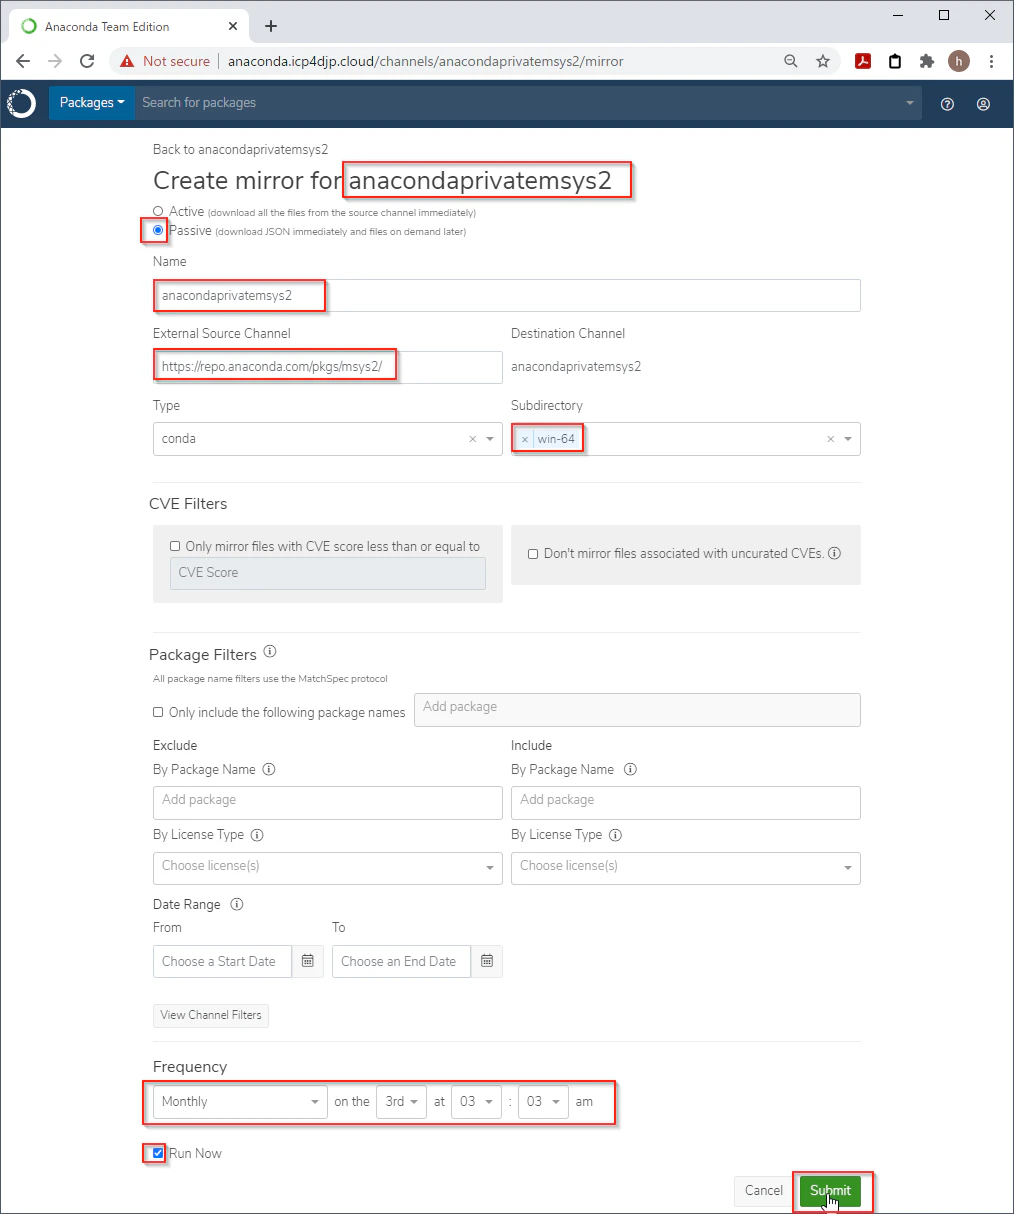Click Choose a Start Date field
Viewport: 1014px width, 1214px height.
pos(222,961)
